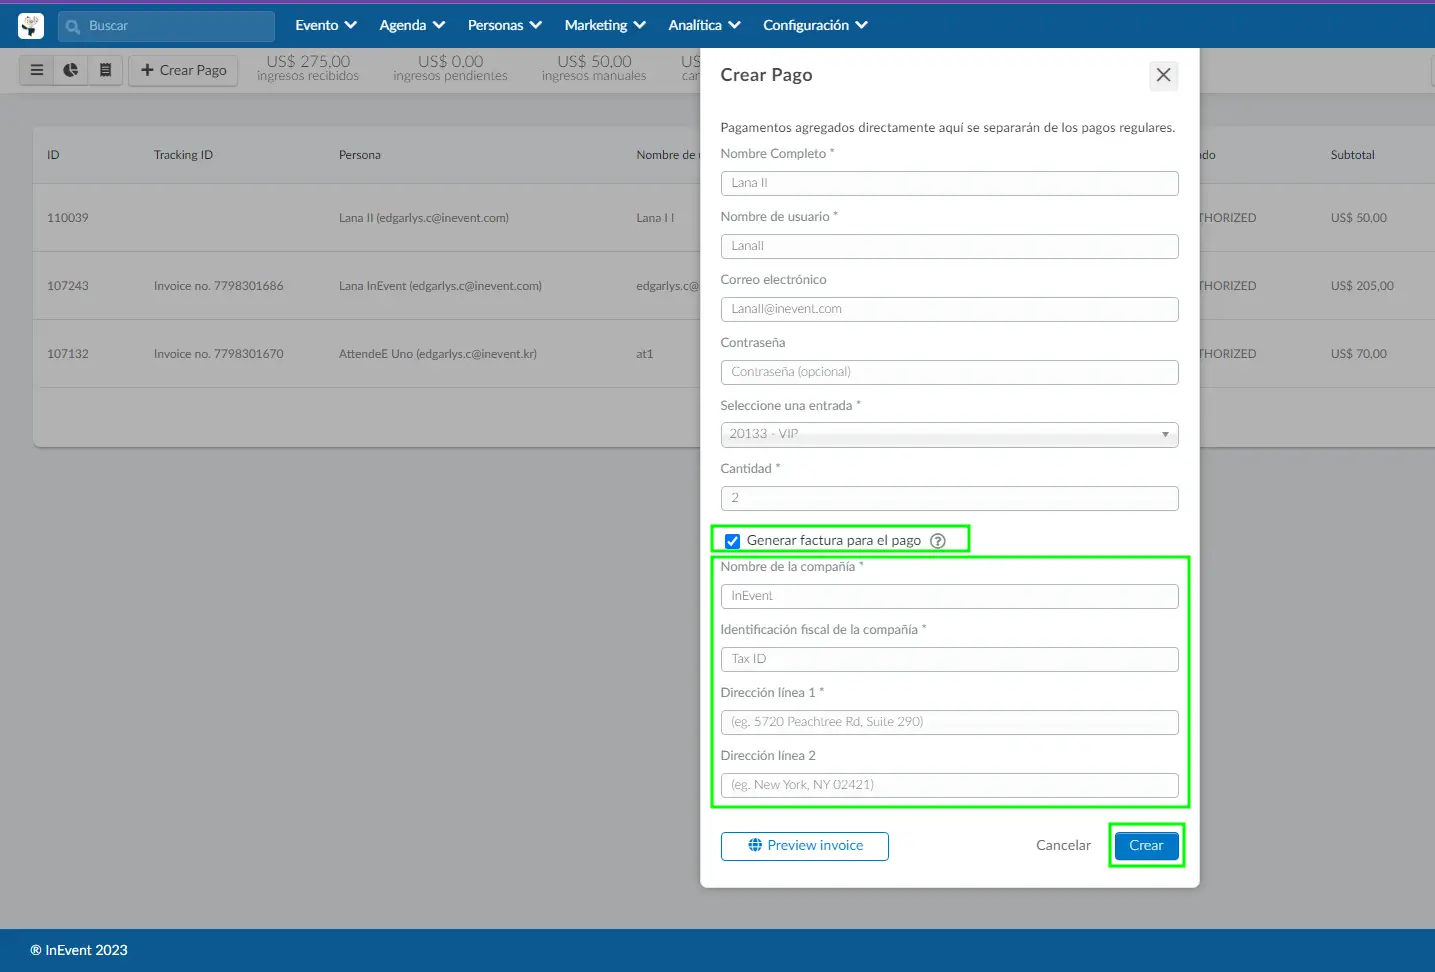Click subtotal US$ 50,00

(1358, 218)
